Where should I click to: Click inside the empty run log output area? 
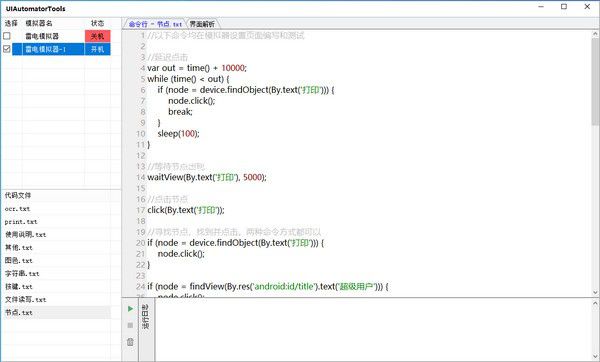tap(373, 330)
